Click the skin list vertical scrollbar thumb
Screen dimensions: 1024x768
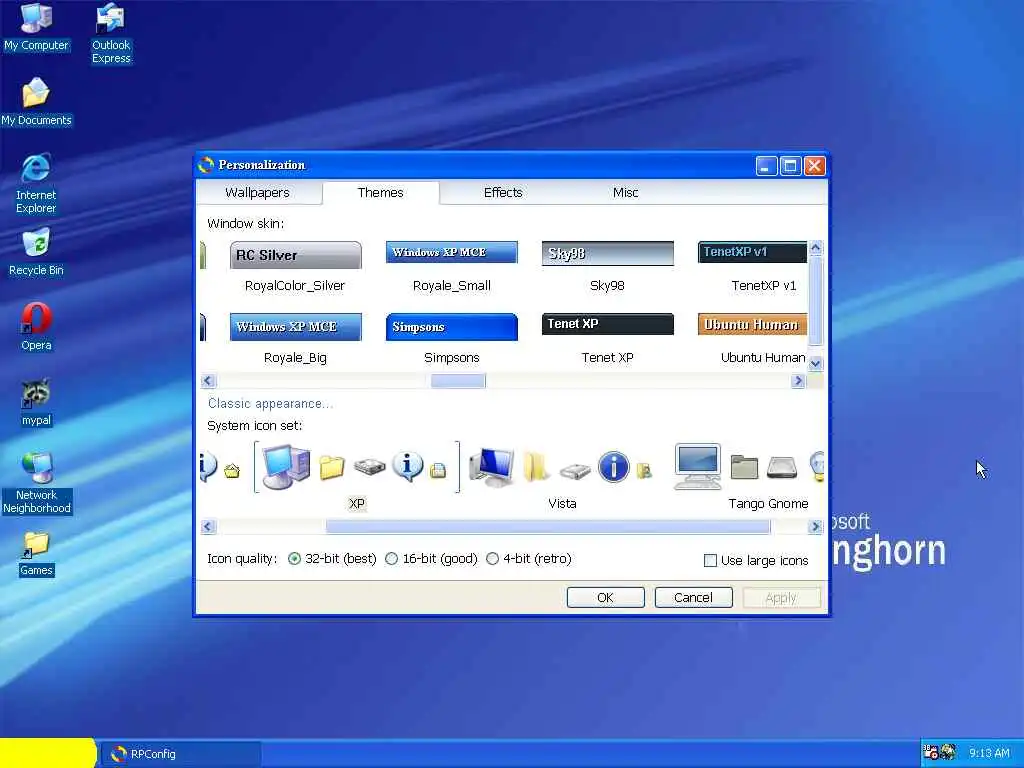(815, 300)
